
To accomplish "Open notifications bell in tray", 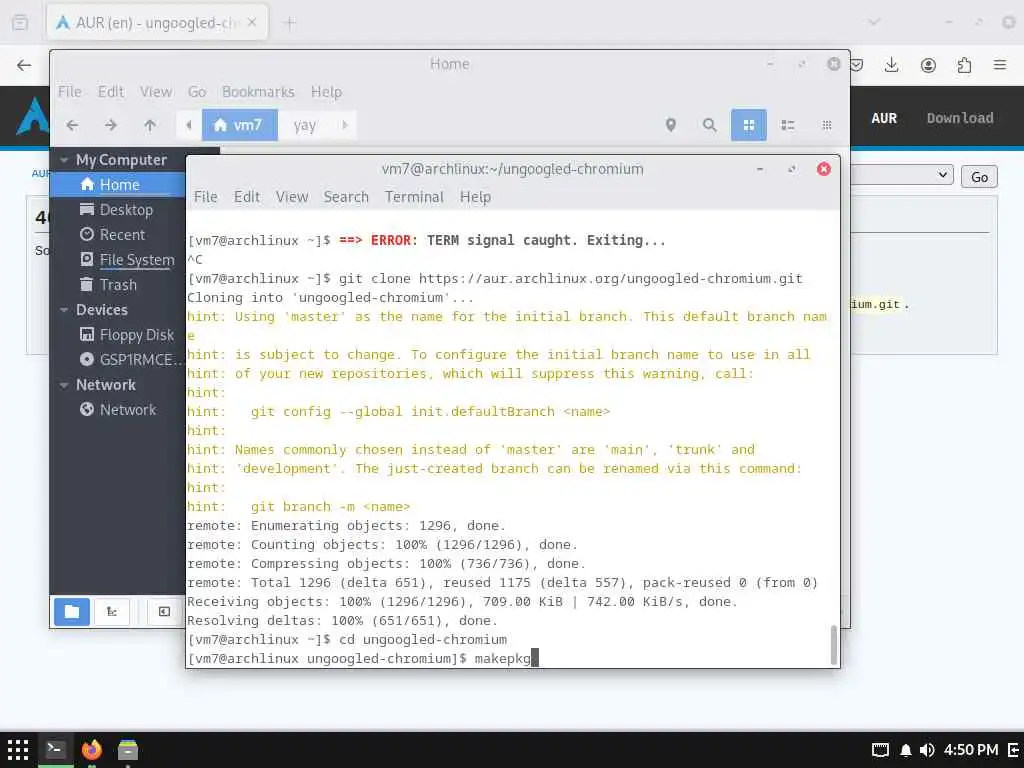I will (906, 750).
